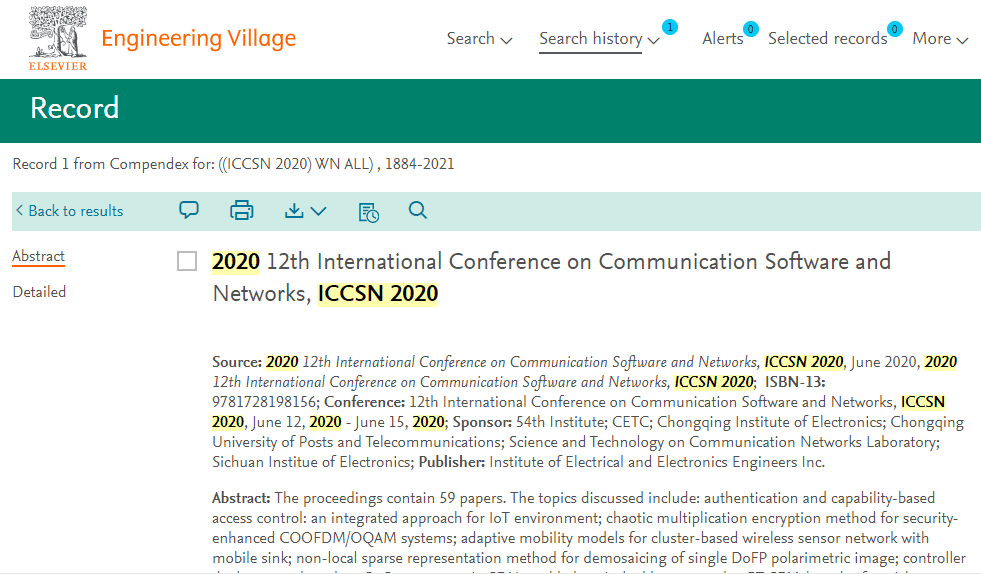Switch to the Detailed view tab

39,292
